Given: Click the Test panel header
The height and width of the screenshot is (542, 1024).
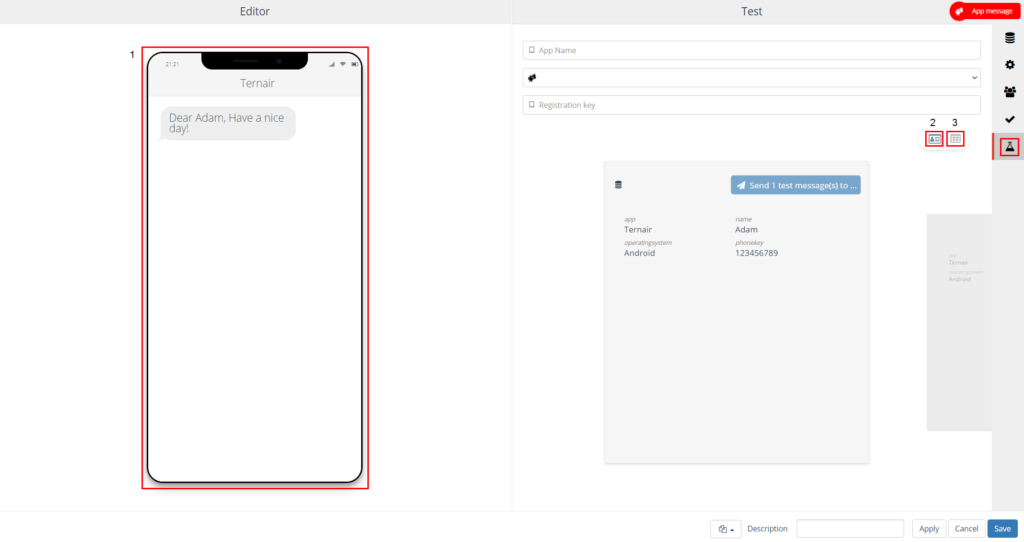Looking at the screenshot, I should pyautogui.click(x=752, y=11).
